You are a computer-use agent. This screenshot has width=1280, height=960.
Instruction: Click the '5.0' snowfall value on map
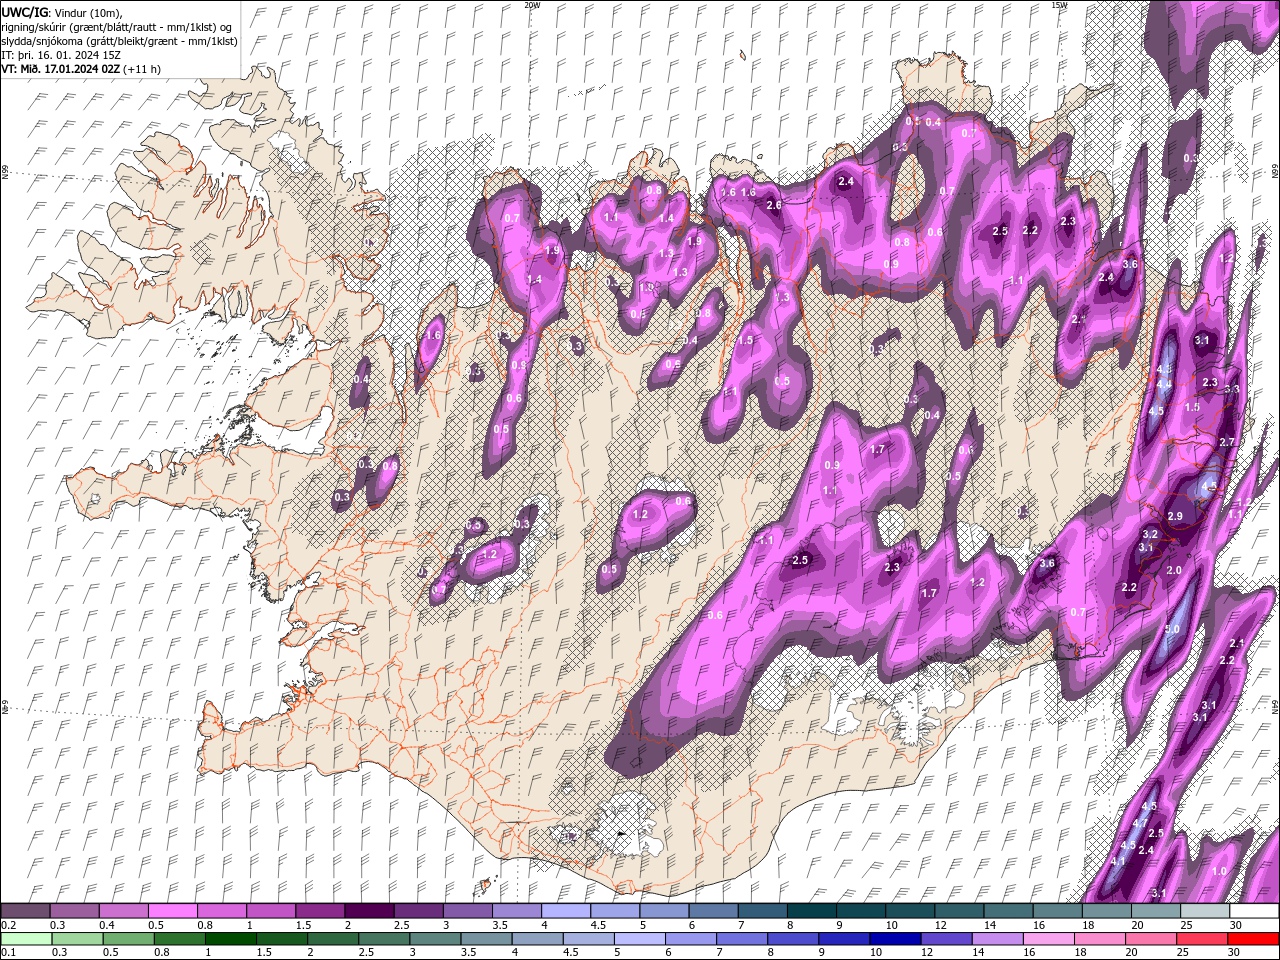tap(1173, 629)
